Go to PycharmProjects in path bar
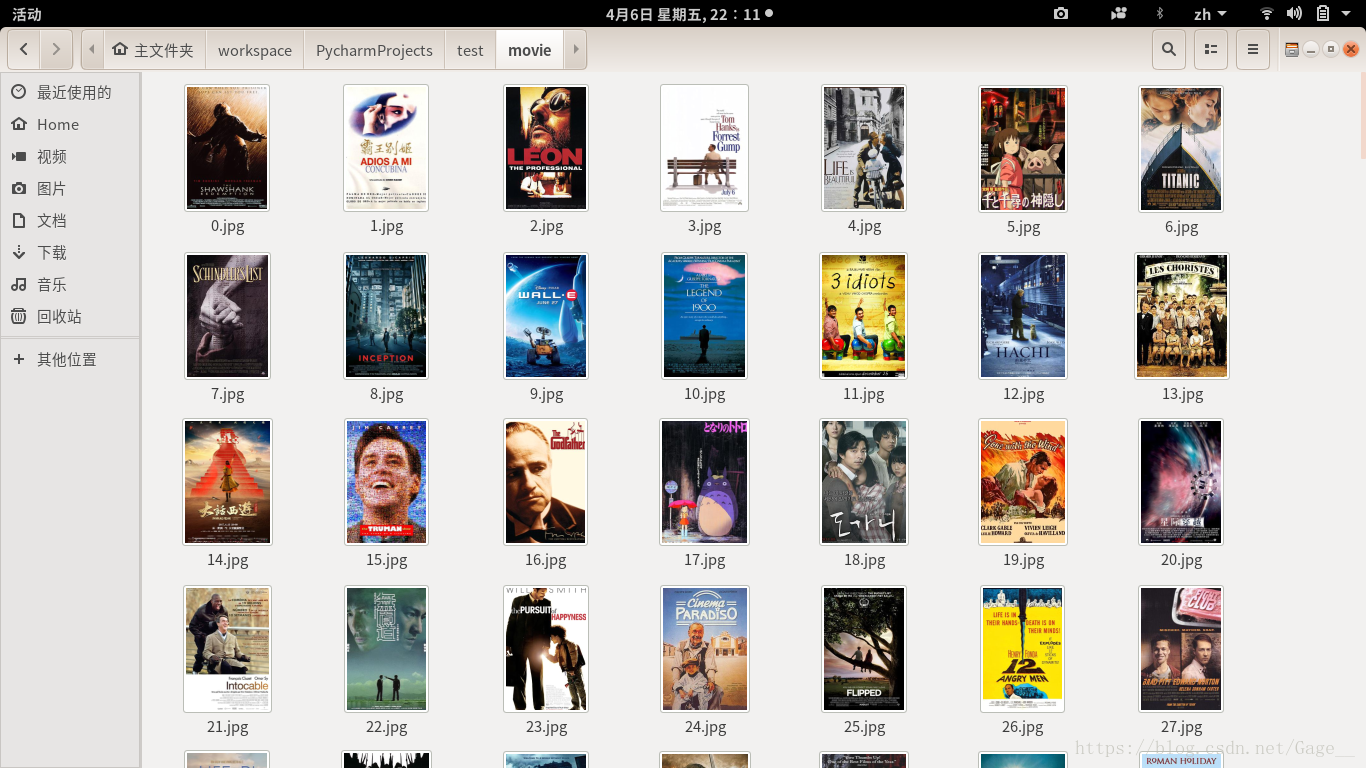This screenshot has width=1366, height=768. pyautogui.click(x=374, y=50)
